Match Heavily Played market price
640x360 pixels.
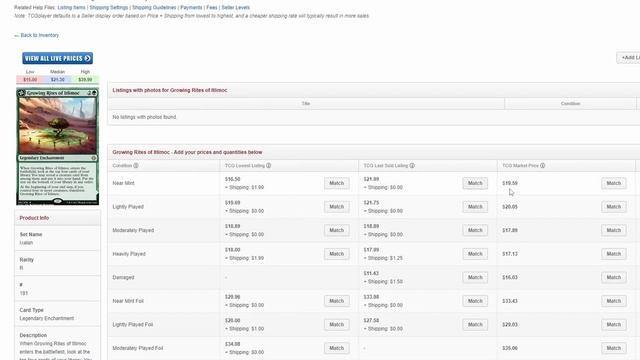613,254
